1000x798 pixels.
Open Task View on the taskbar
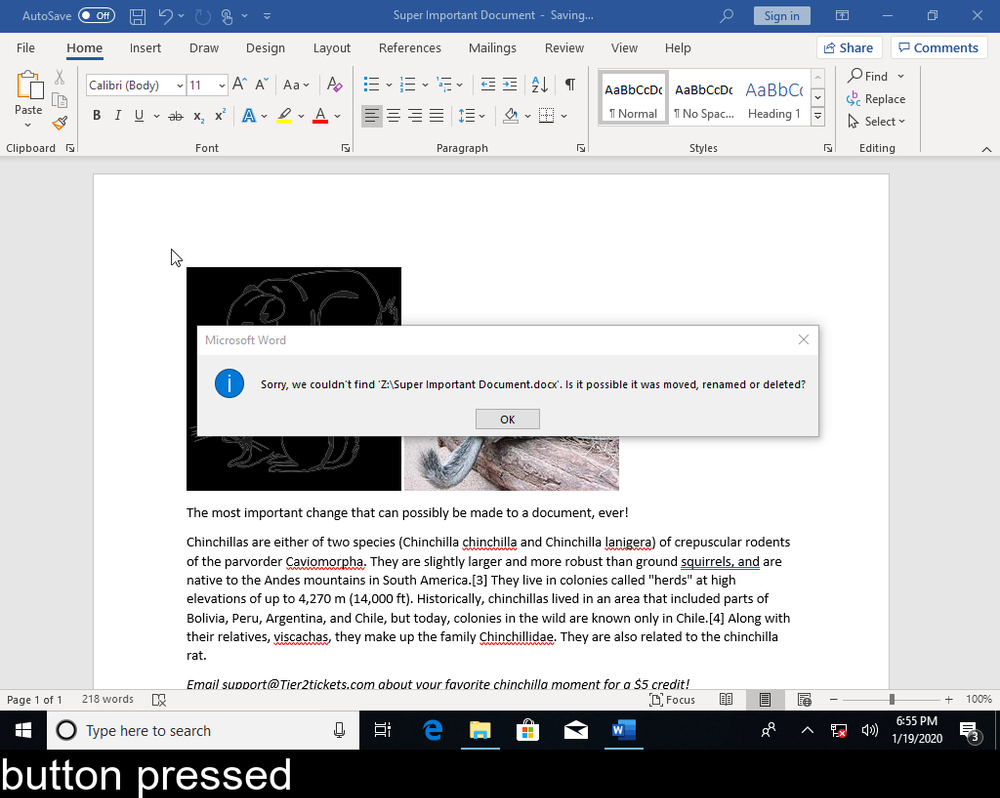tap(383, 730)
